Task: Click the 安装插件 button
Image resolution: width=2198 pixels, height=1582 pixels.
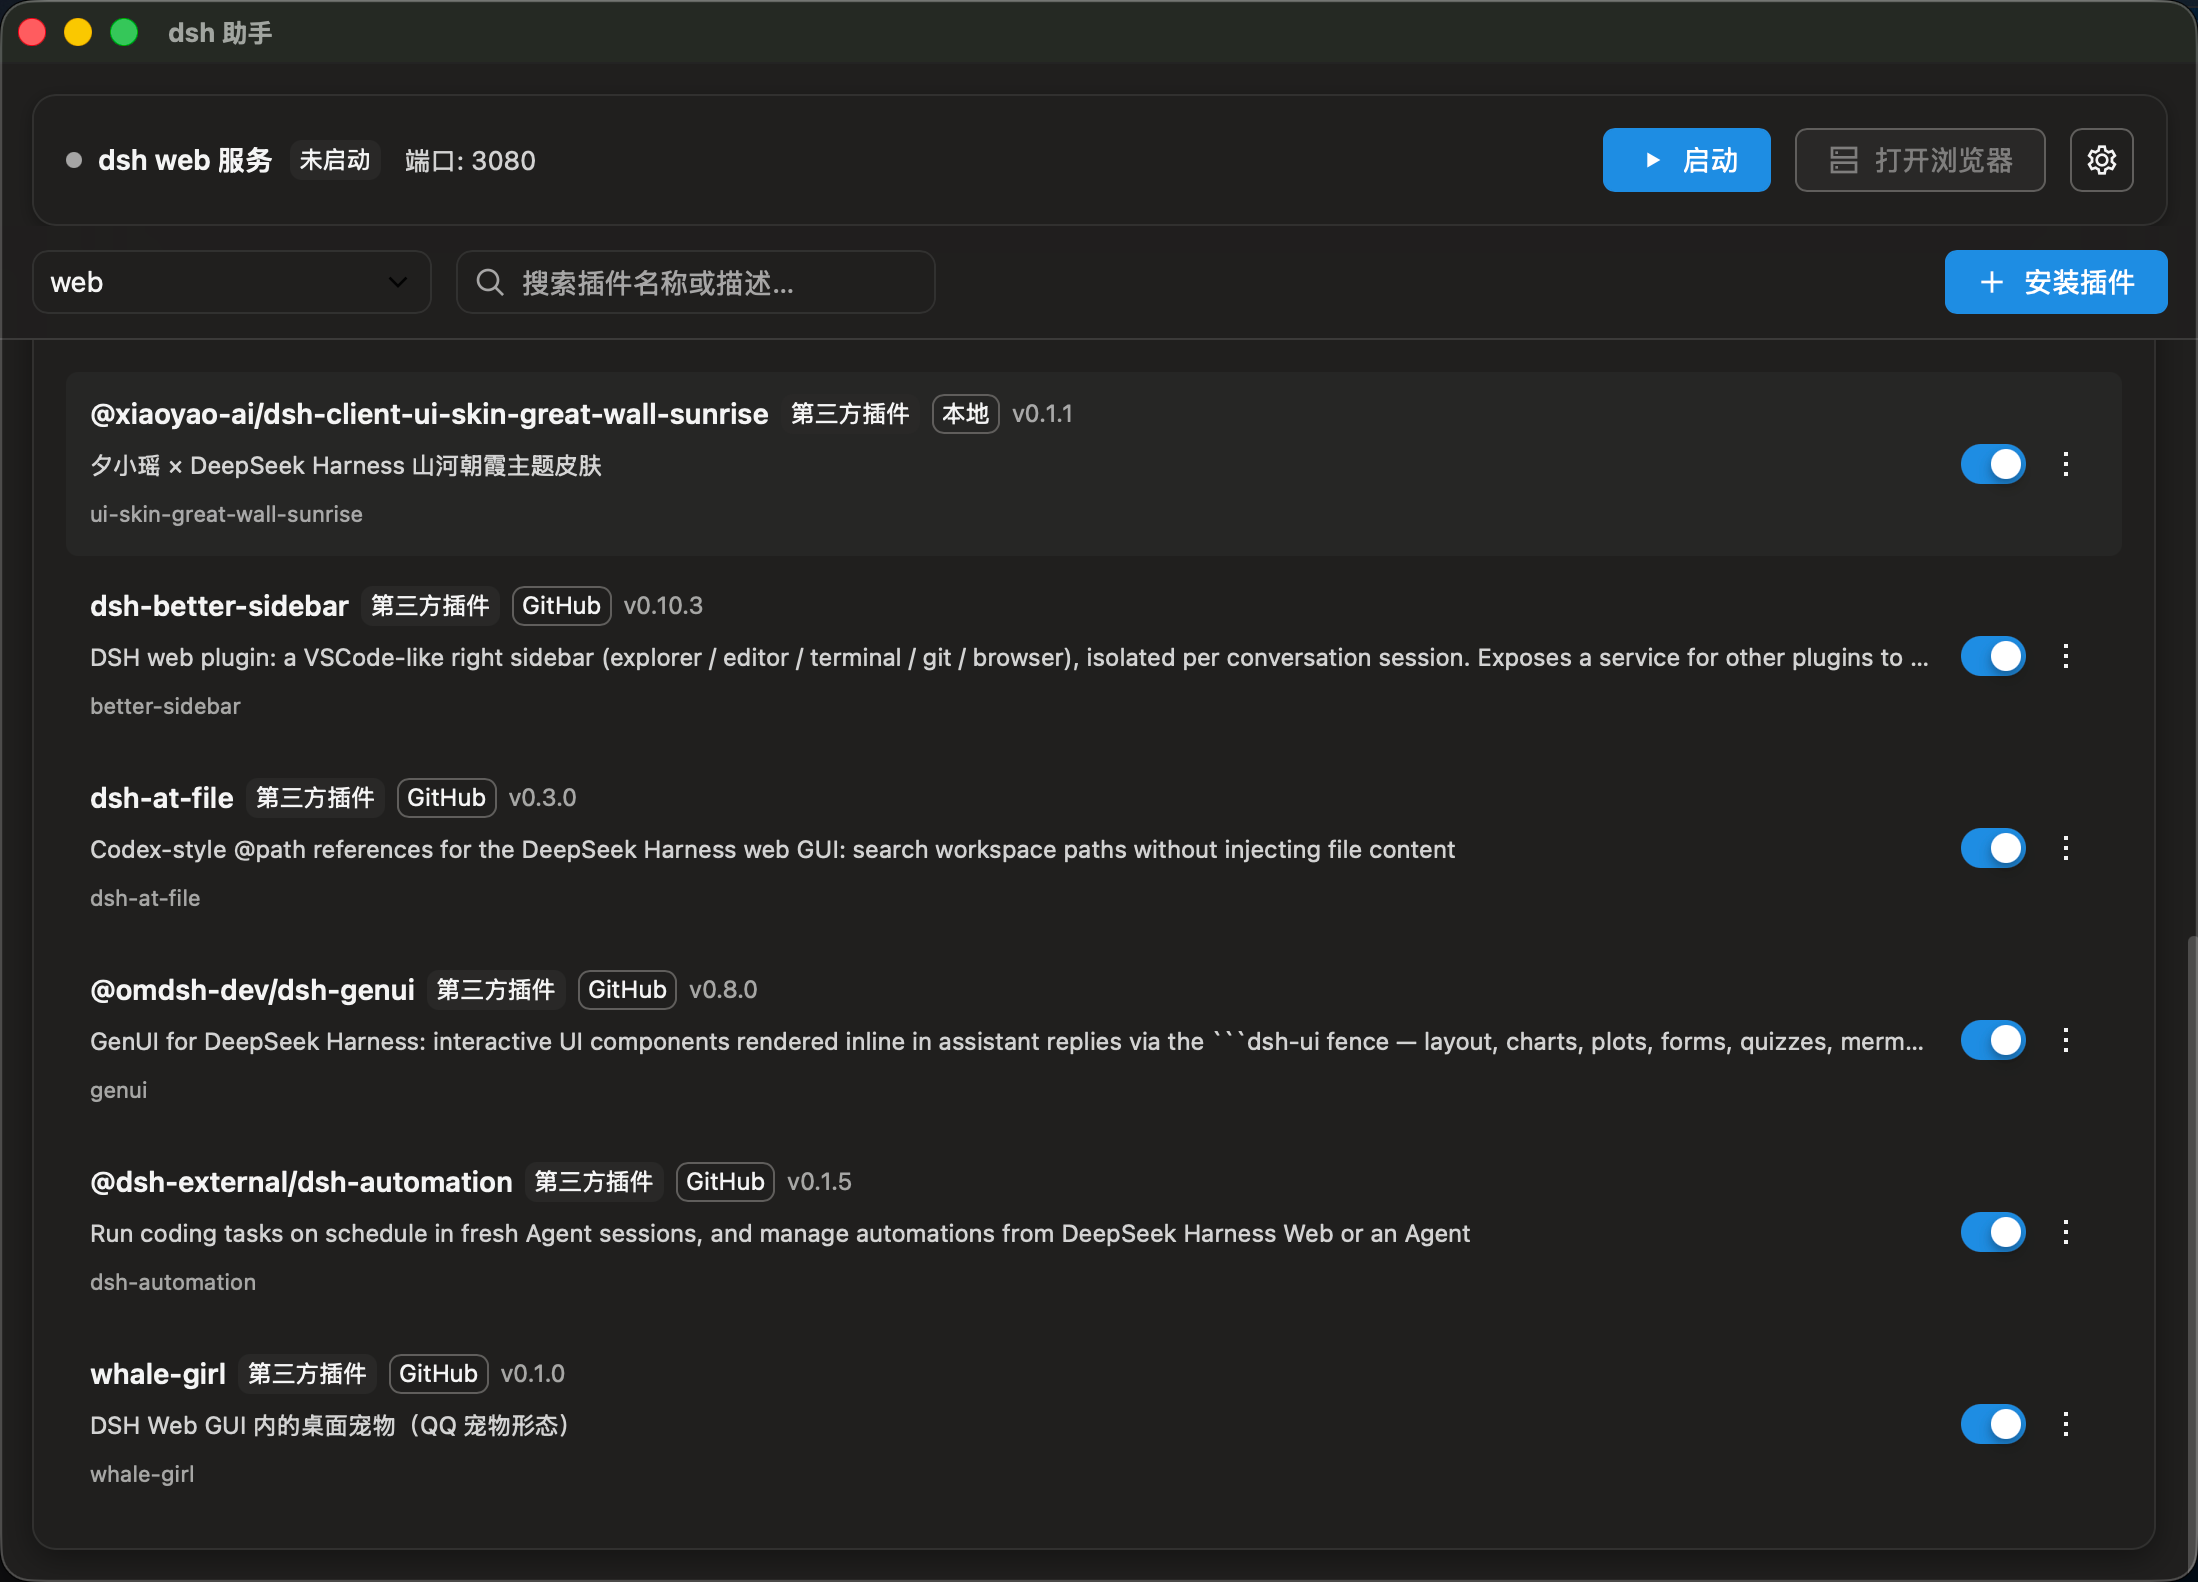Action: [x=2056, y=282]
